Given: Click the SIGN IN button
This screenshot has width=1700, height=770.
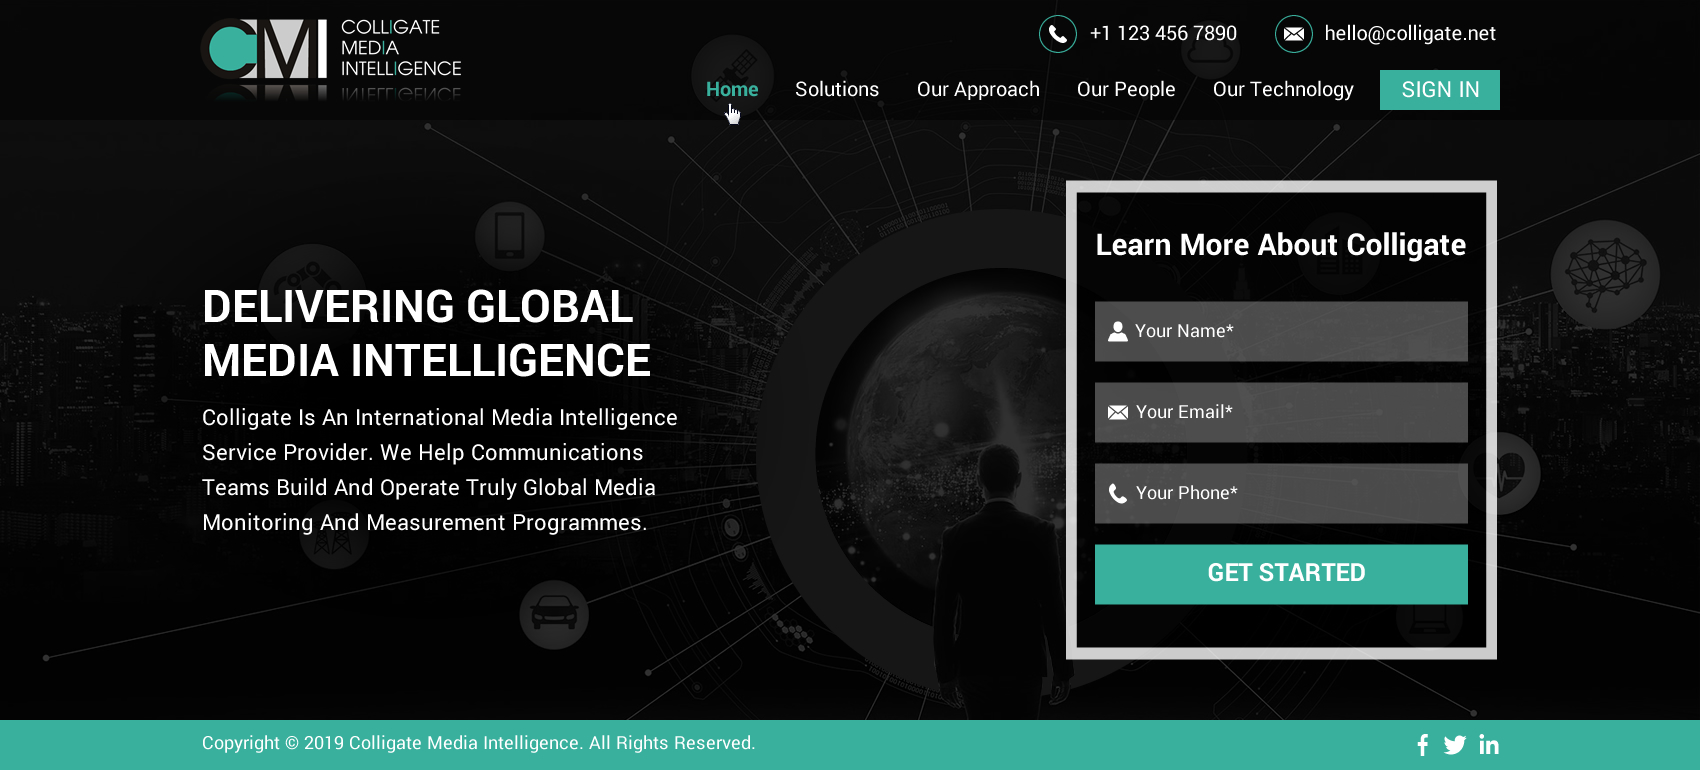Looking at the screenshot, I should click(1440, 90).
